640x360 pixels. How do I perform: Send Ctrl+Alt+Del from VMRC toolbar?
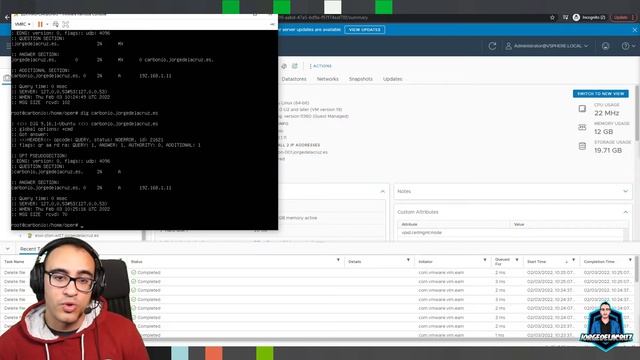(x=56, y=24)
